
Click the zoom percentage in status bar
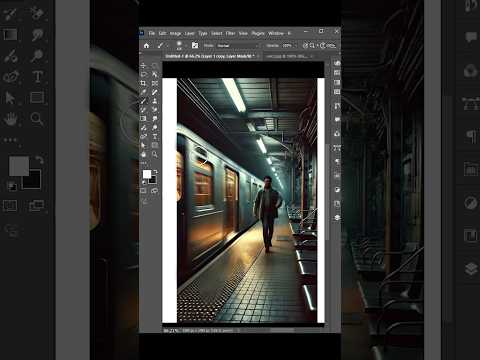tap(171, 331)
